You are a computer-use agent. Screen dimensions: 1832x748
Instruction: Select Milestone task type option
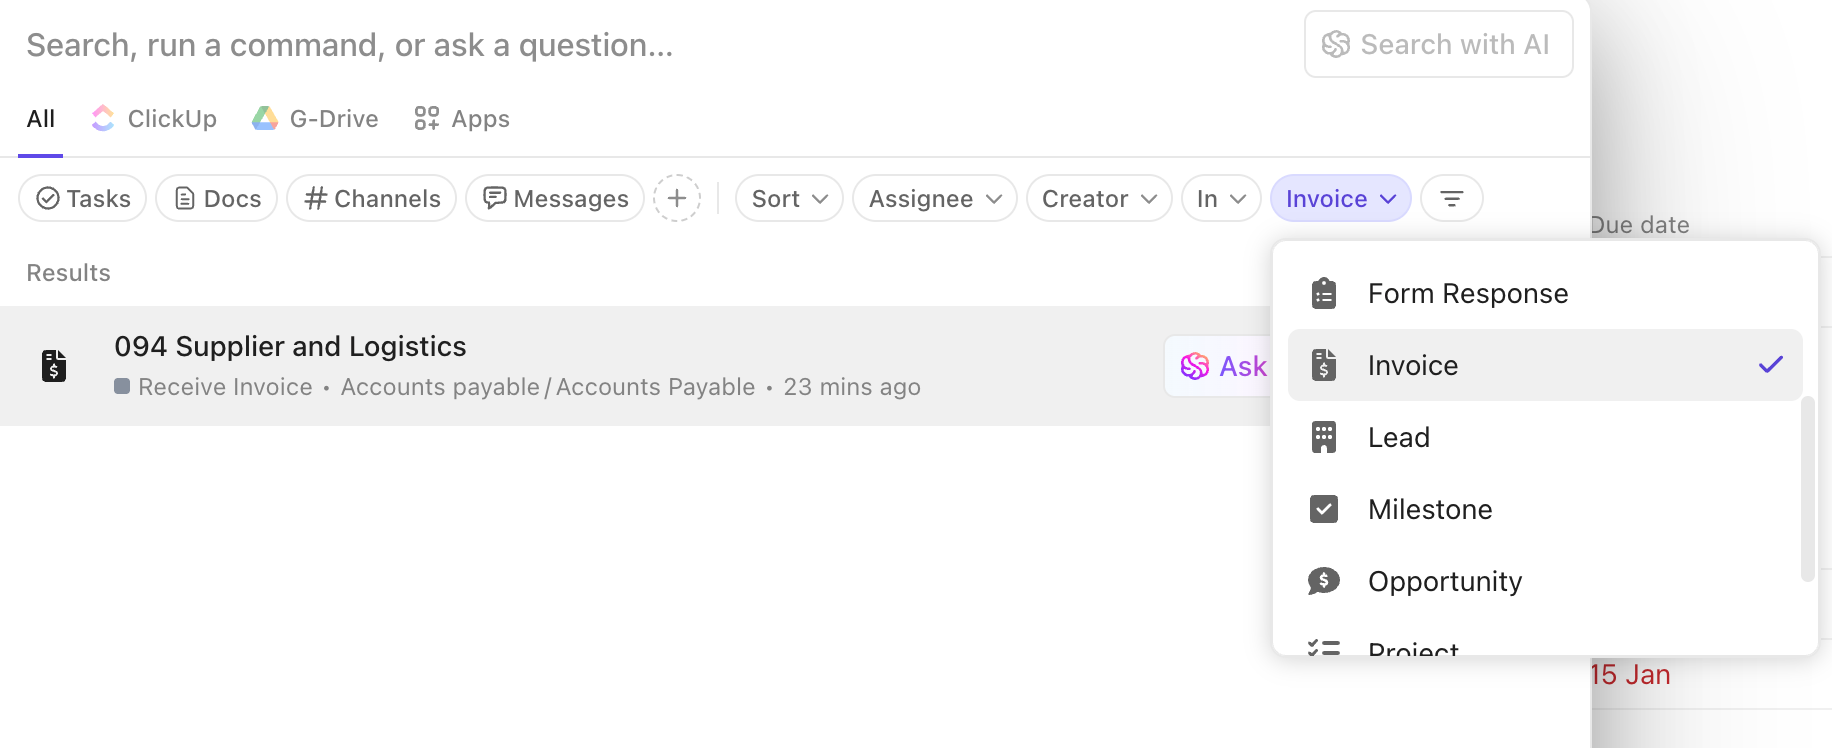[x=1429, y=510]
